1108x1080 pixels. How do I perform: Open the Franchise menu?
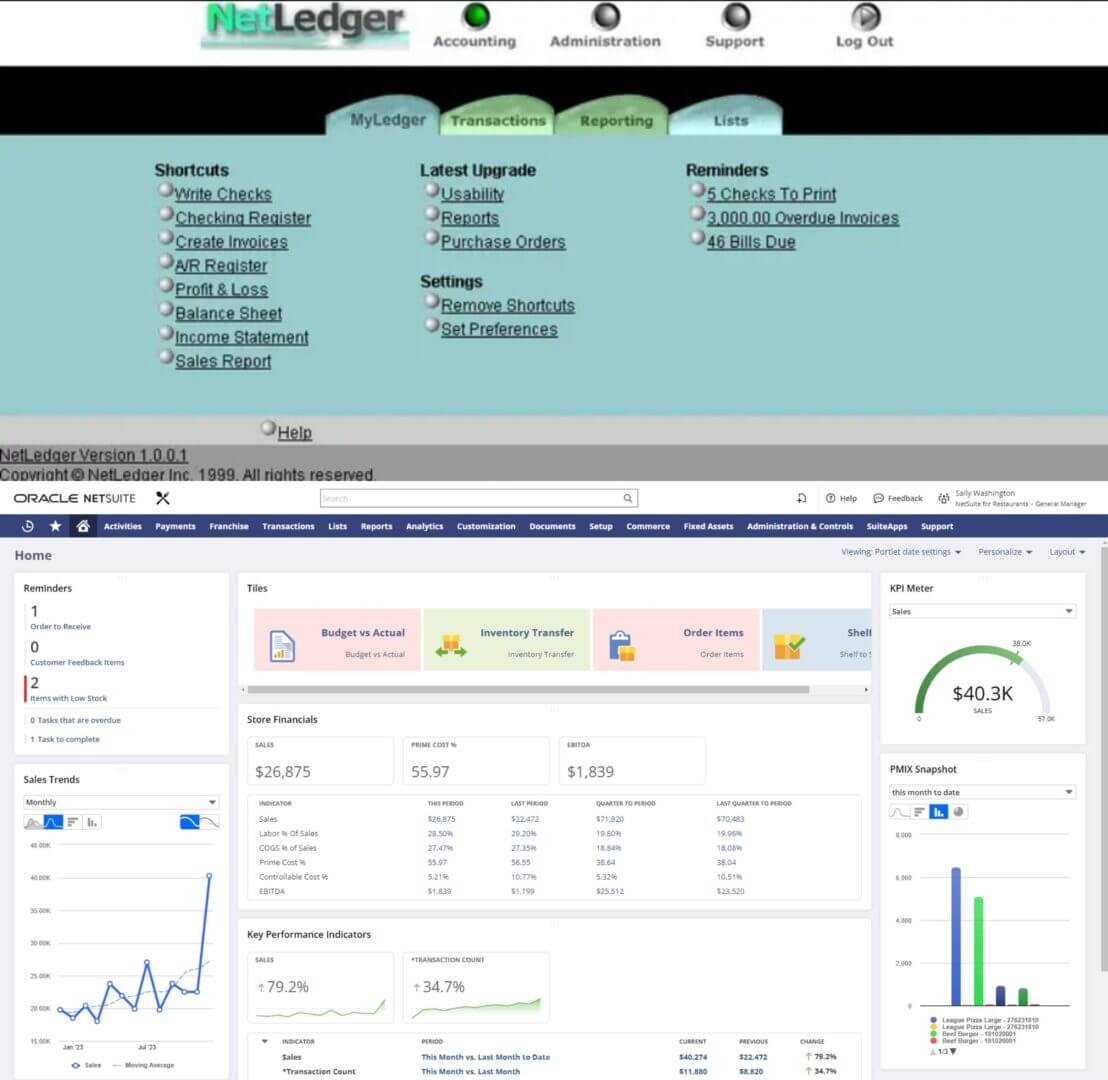(228, 527)
